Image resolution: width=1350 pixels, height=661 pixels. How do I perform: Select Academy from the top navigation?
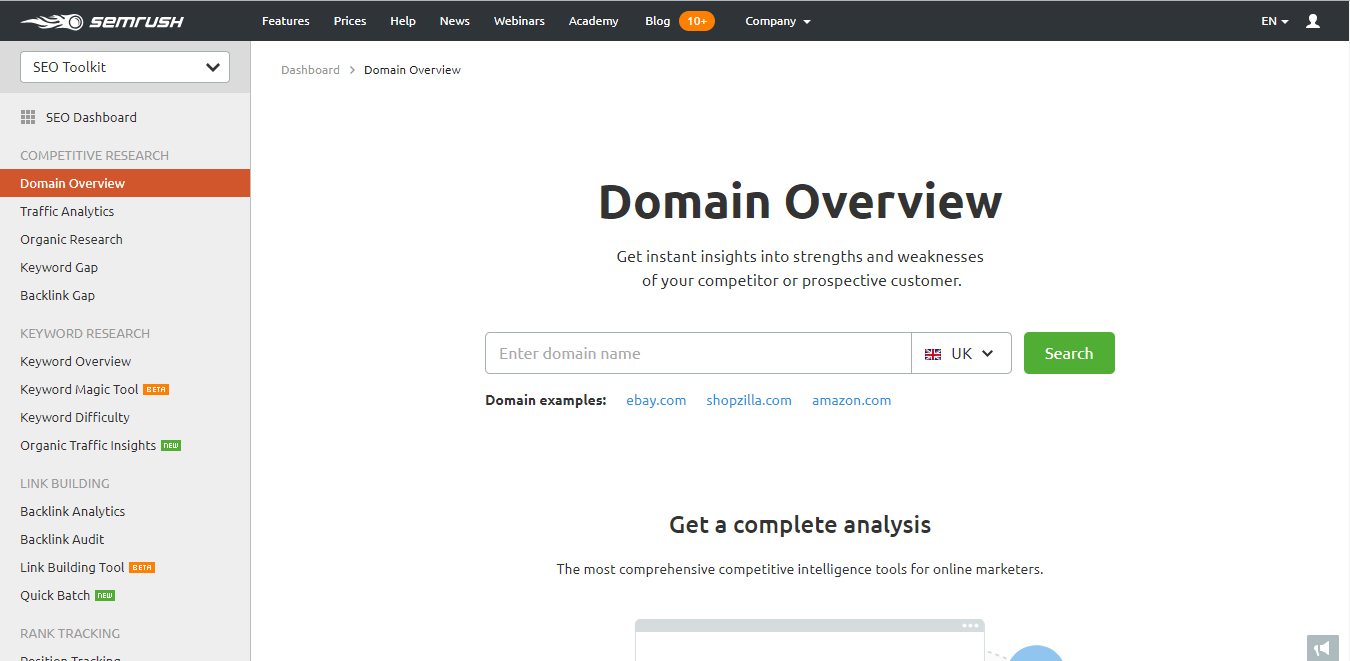coord(593,20)
